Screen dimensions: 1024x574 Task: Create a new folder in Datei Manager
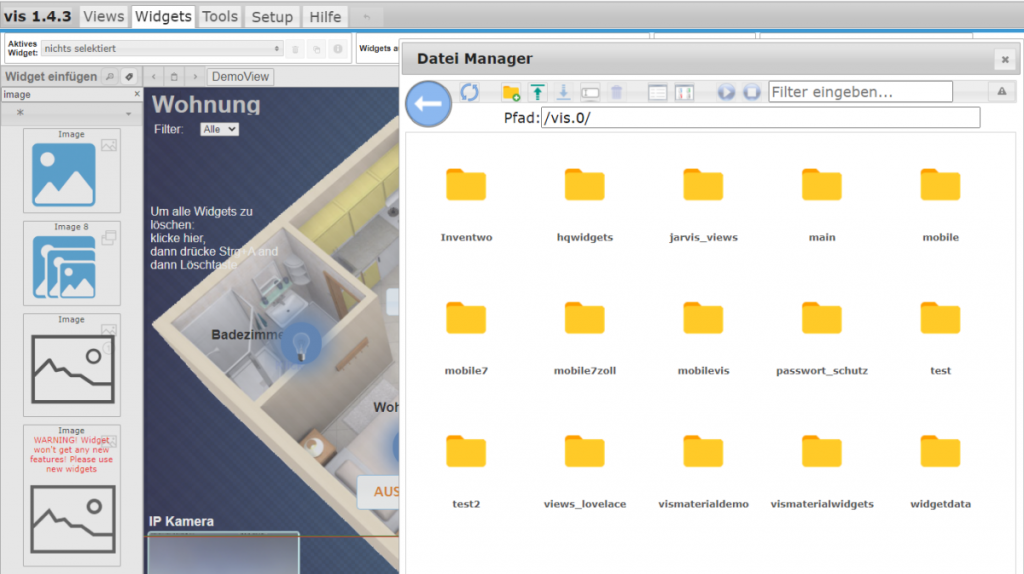coord(511,92)
